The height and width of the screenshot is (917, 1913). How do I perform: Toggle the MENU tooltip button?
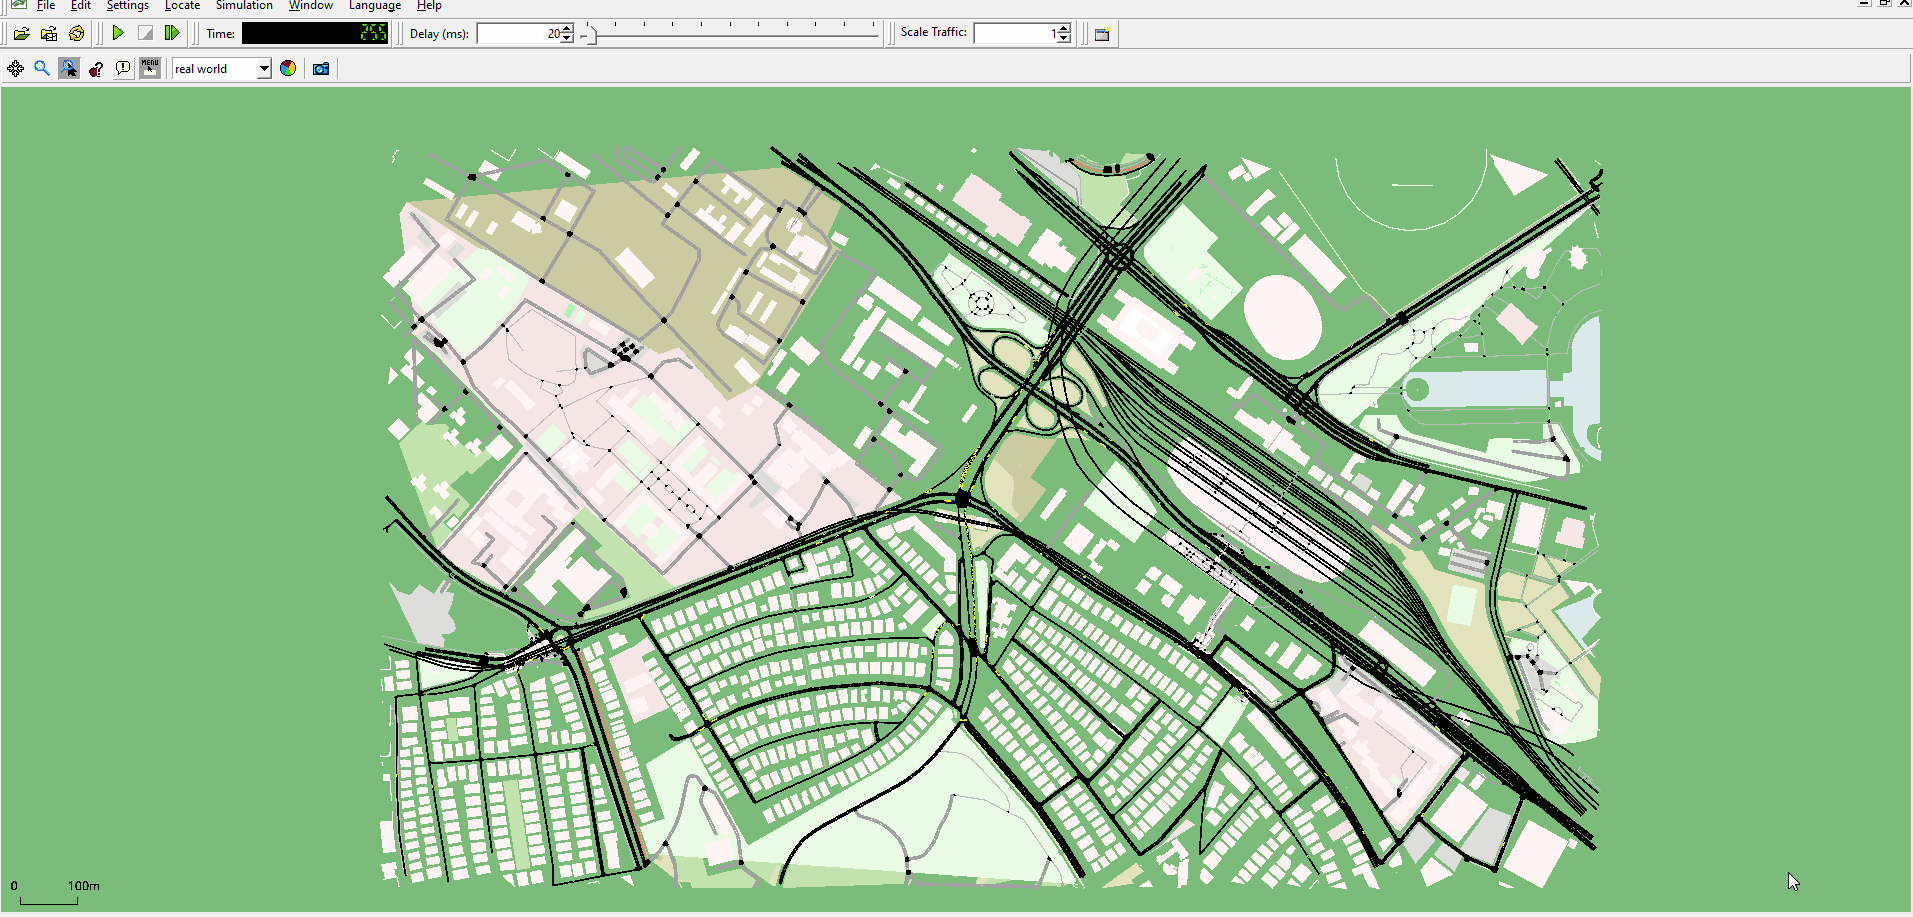(x=150, y=68)
